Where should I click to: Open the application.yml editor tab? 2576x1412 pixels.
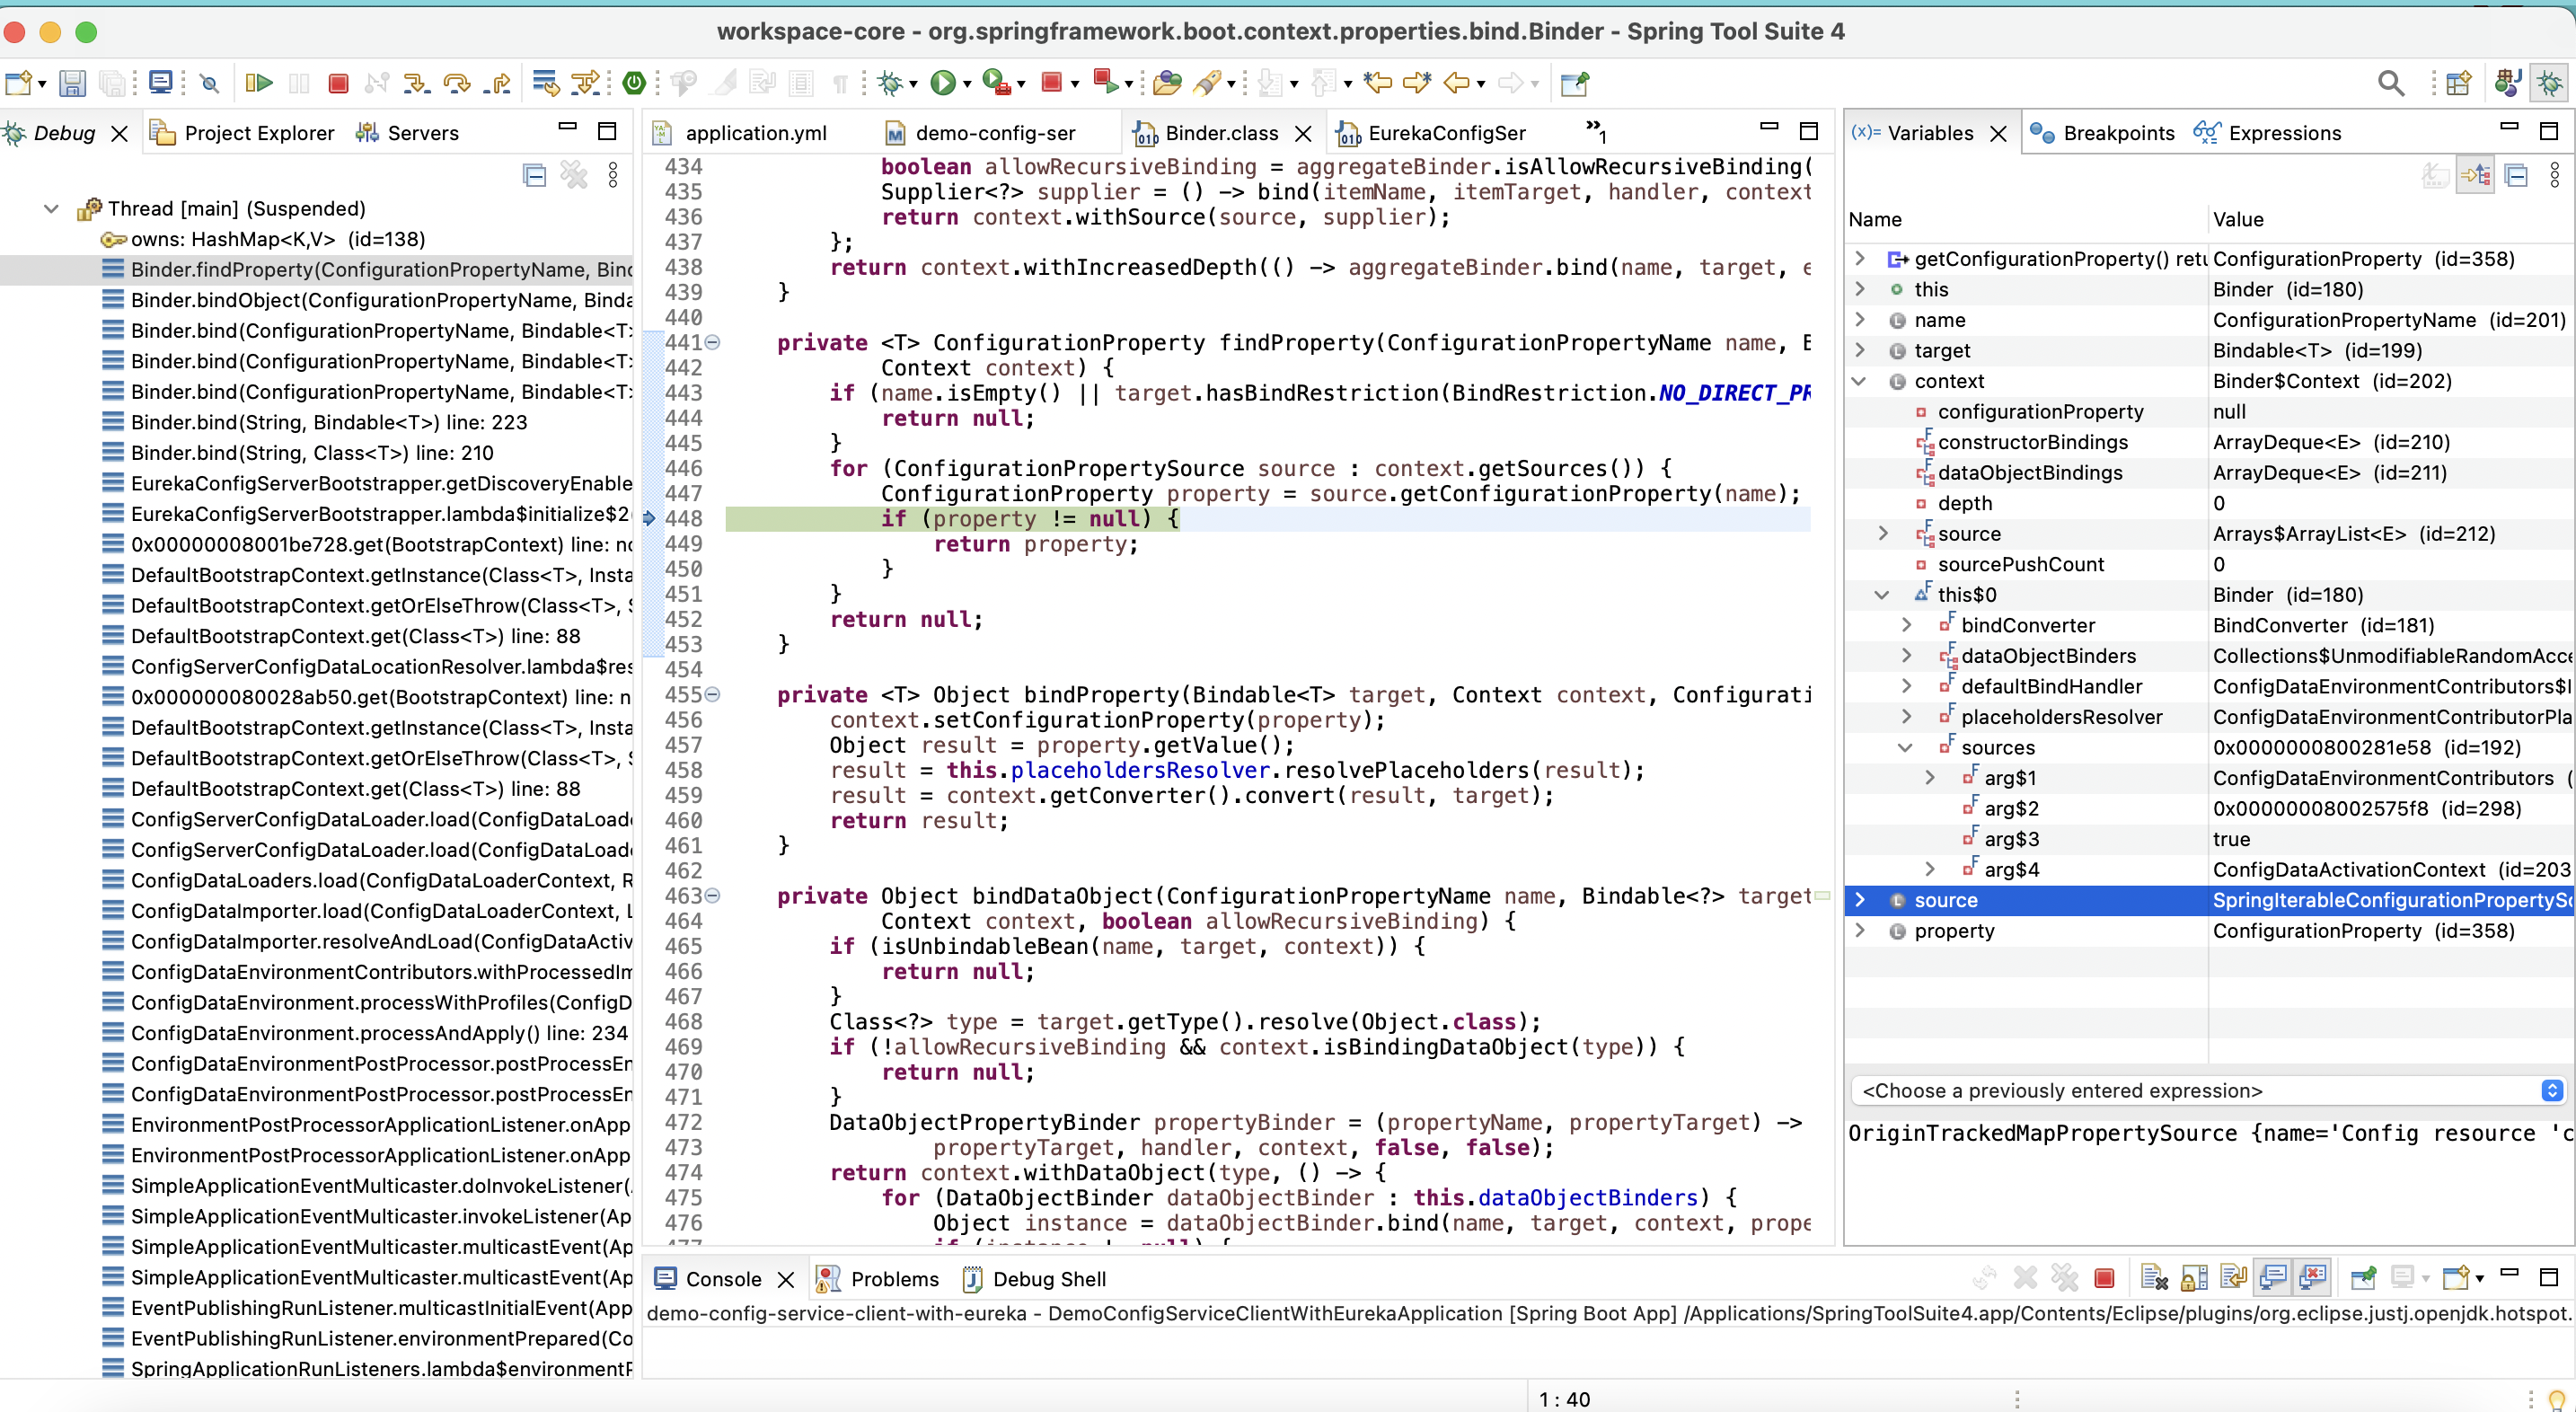[755, 133]
